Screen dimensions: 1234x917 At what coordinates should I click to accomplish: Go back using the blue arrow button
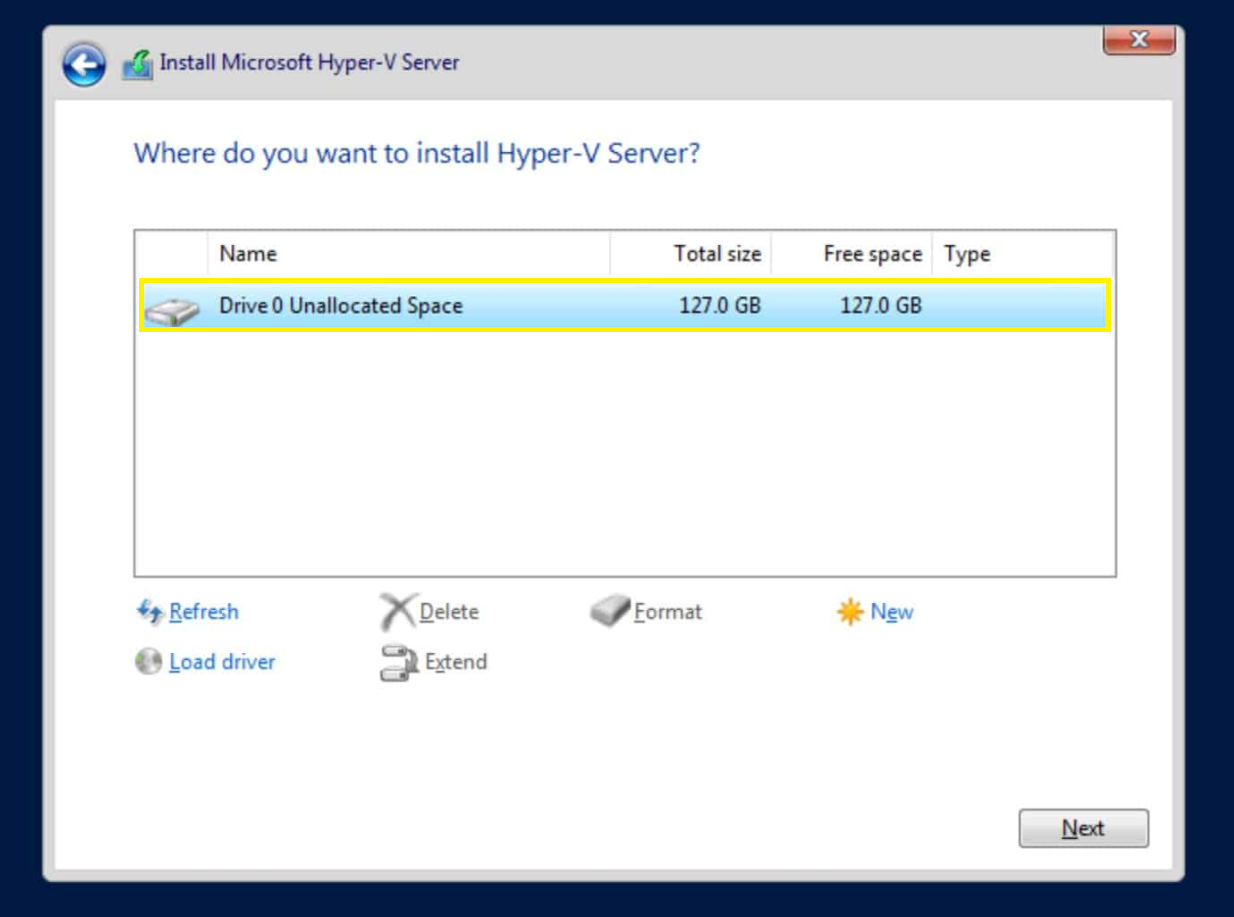pos(84,66)
